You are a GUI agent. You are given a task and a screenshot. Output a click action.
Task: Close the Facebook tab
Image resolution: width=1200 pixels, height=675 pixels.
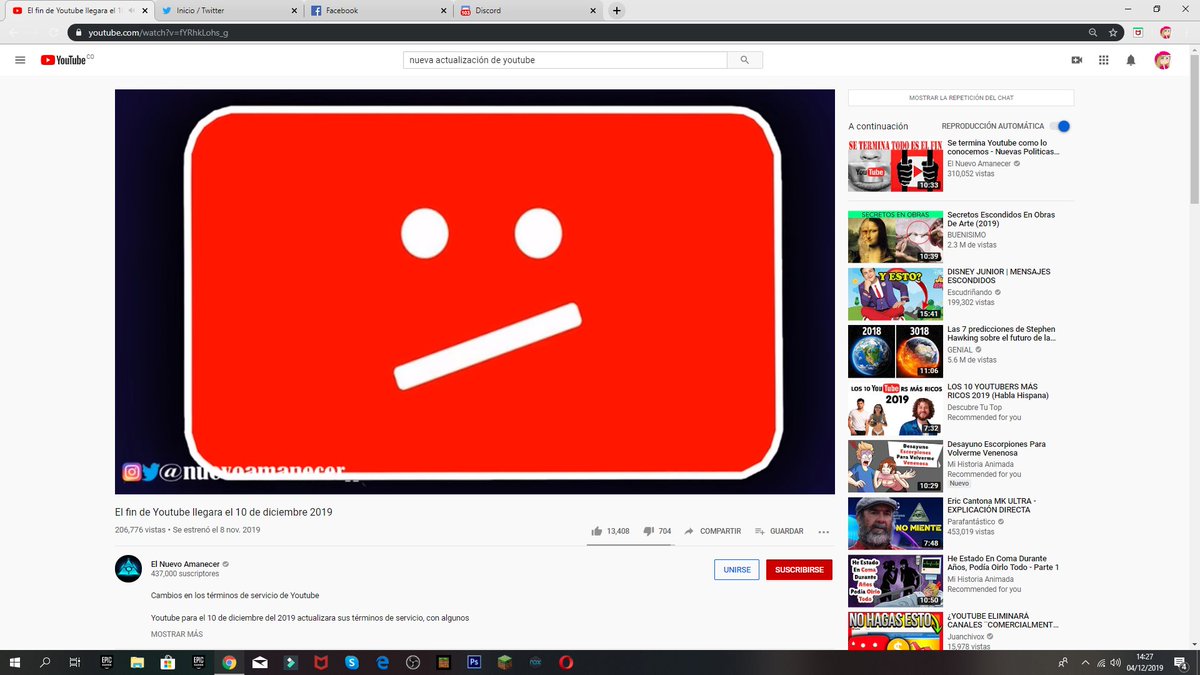[442, 11]
